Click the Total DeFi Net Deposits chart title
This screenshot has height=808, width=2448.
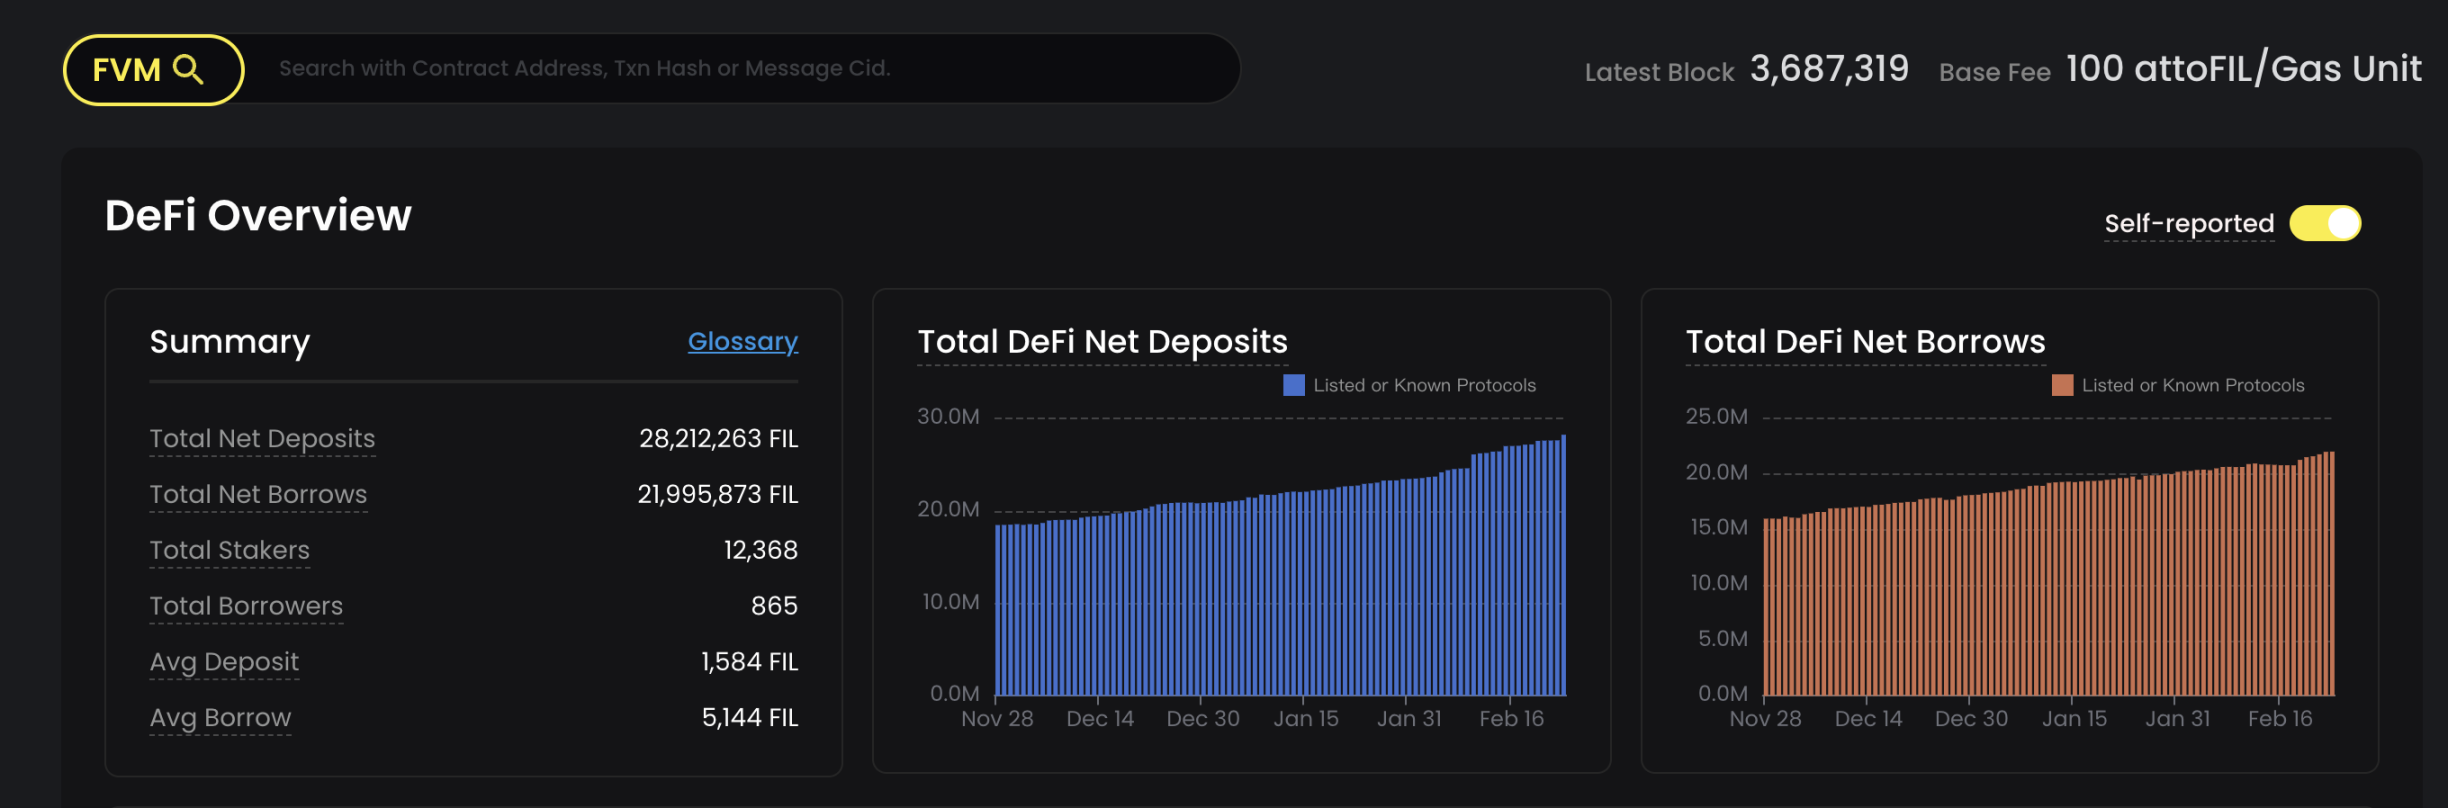pos(1102,342)
